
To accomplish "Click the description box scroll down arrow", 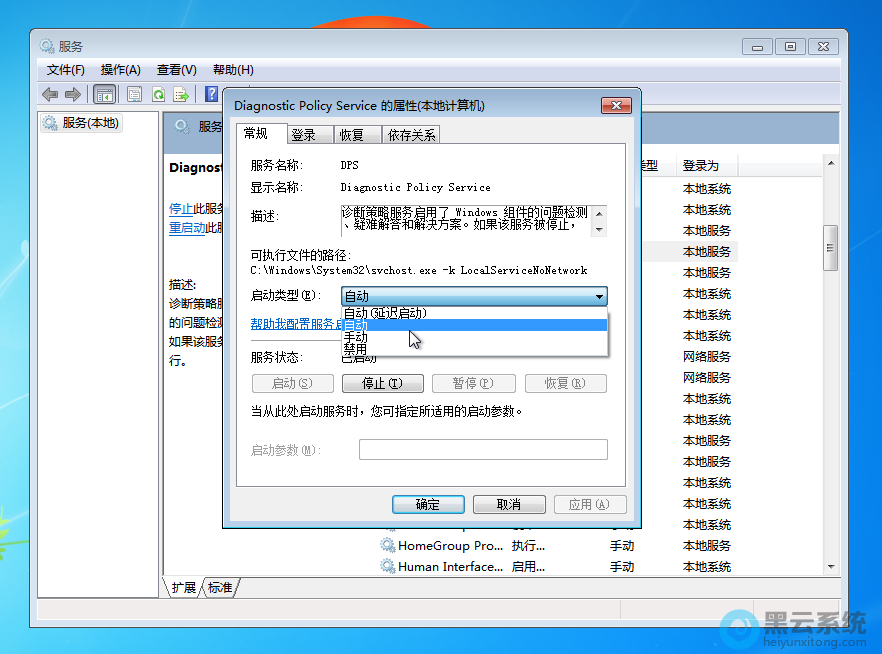I will 599,229.
